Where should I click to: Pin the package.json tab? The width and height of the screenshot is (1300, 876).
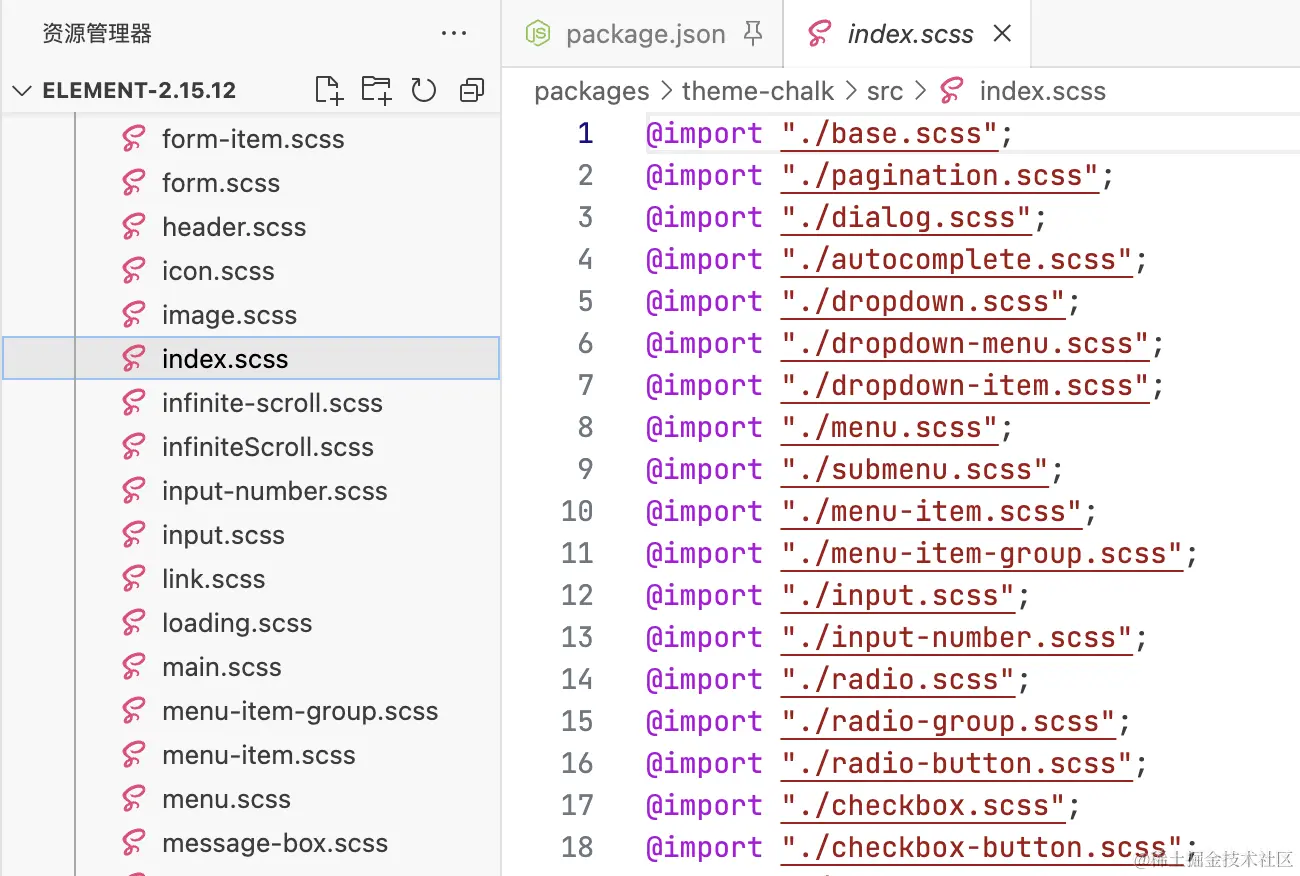753,34
